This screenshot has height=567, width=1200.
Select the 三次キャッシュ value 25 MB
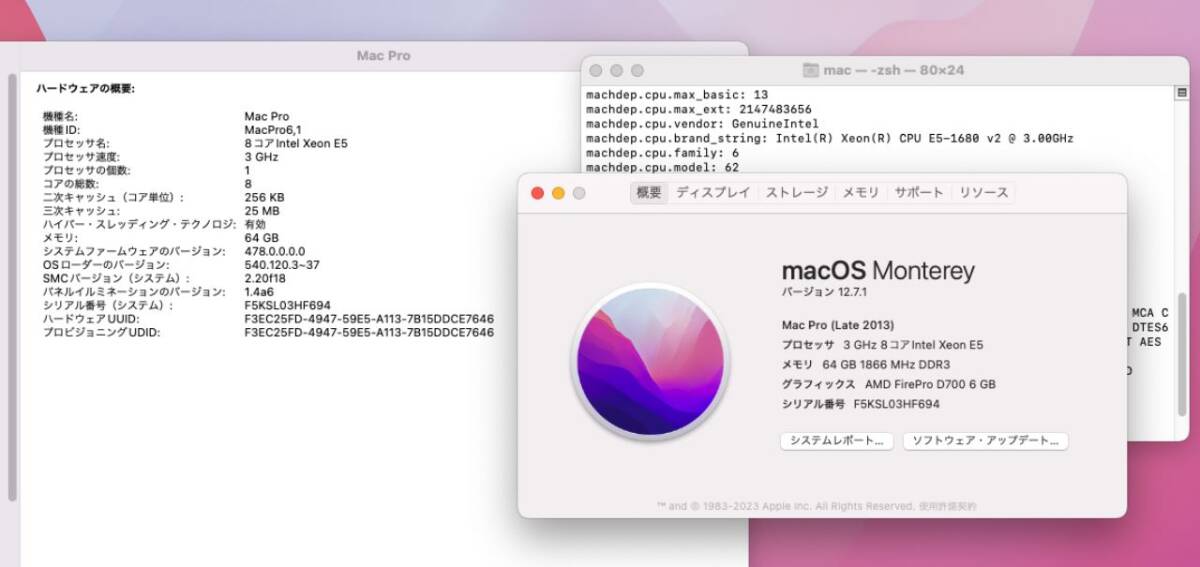262,211
